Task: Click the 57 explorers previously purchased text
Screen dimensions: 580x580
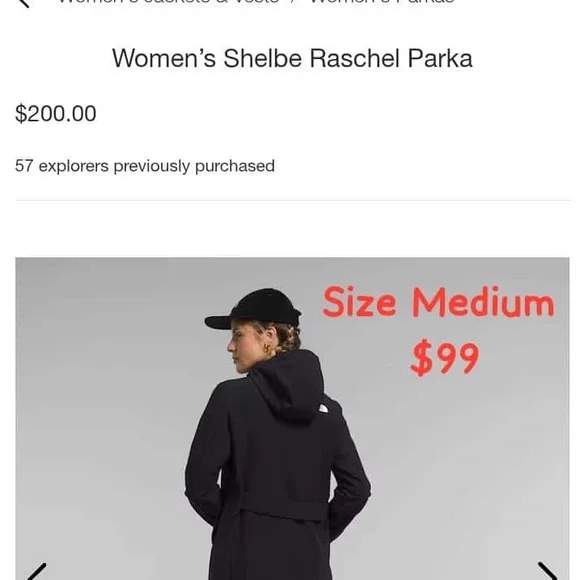Action: click(145, 166)
